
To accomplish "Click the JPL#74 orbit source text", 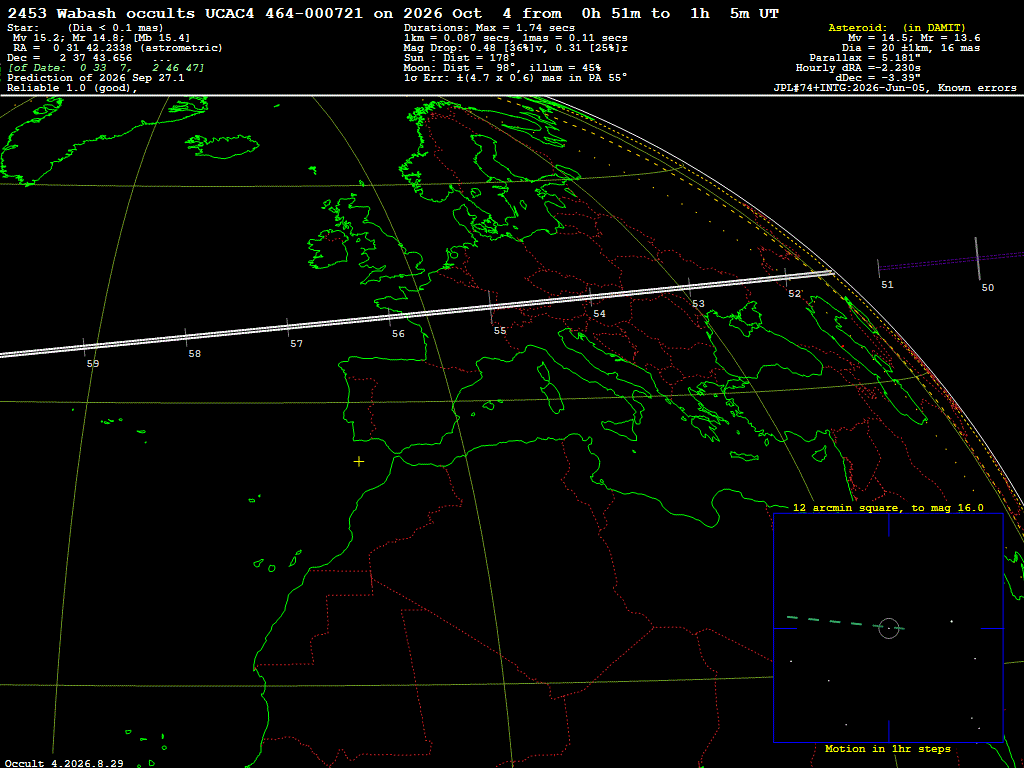I will [x=895, y=88].
